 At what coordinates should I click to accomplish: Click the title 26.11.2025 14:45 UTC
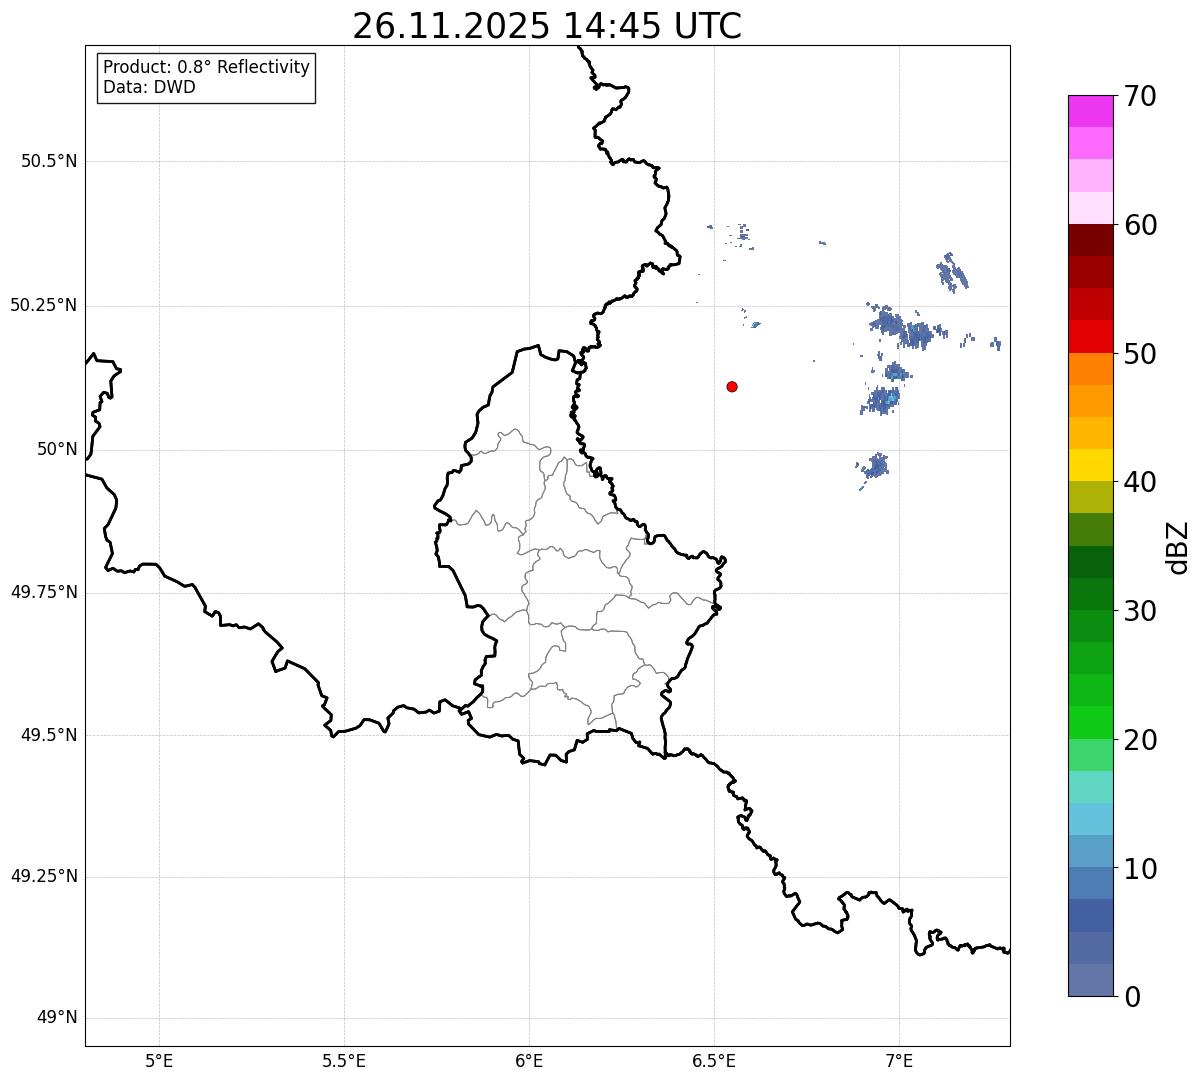547,26
